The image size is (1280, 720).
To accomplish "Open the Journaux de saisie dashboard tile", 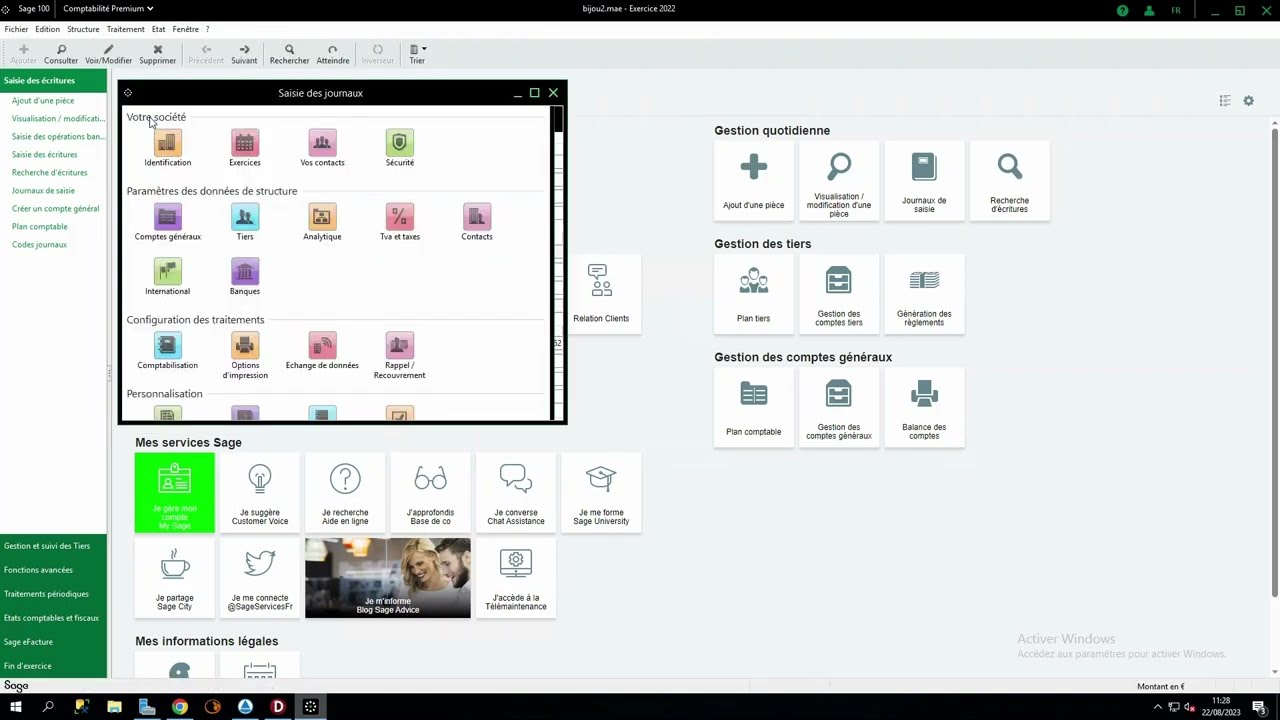I will click(924, 181).
